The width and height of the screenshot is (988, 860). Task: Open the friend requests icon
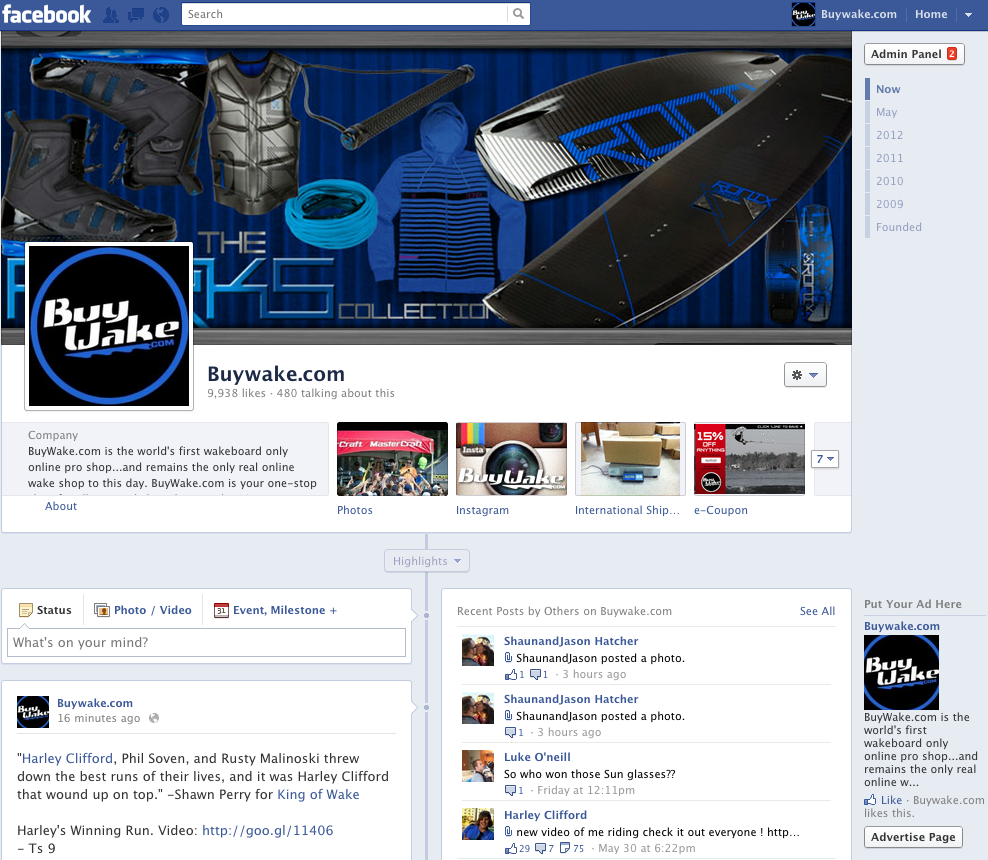pos(110,15)
